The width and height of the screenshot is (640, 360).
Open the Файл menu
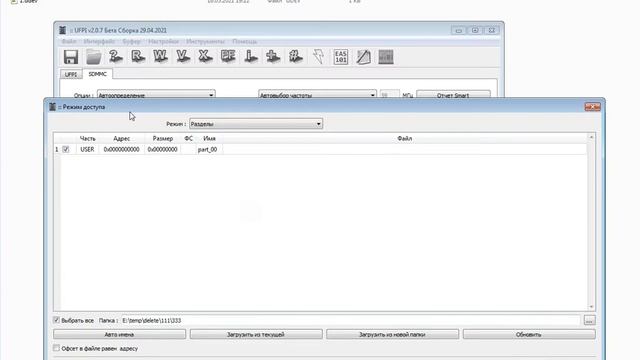tap(69, 42)
